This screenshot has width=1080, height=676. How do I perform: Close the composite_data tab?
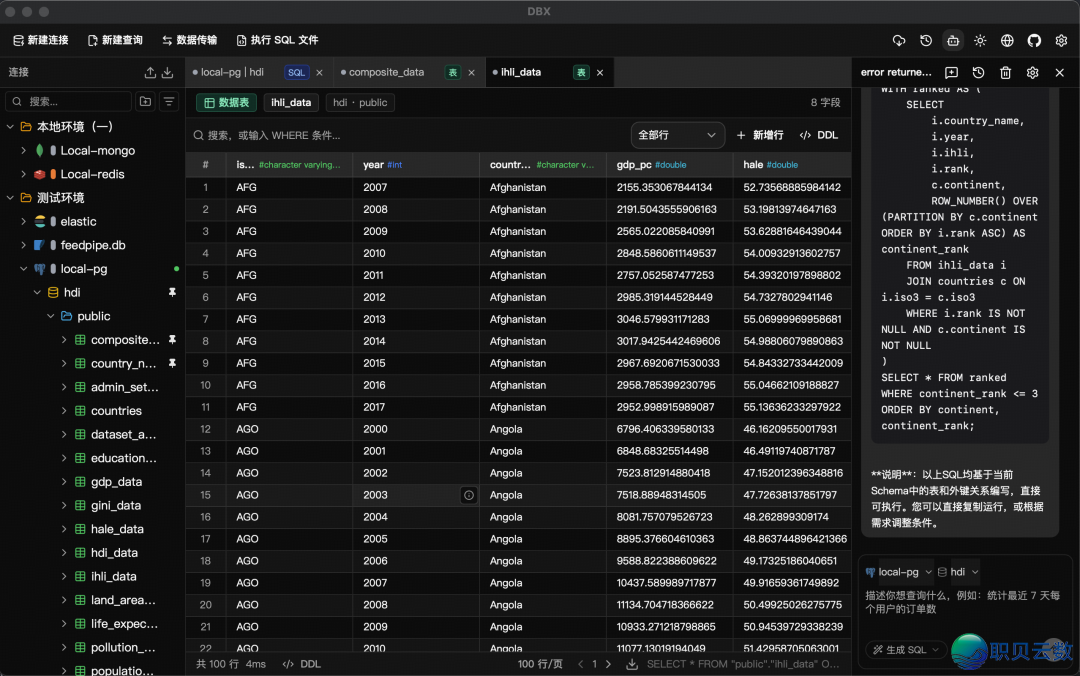tap(471, 72)
